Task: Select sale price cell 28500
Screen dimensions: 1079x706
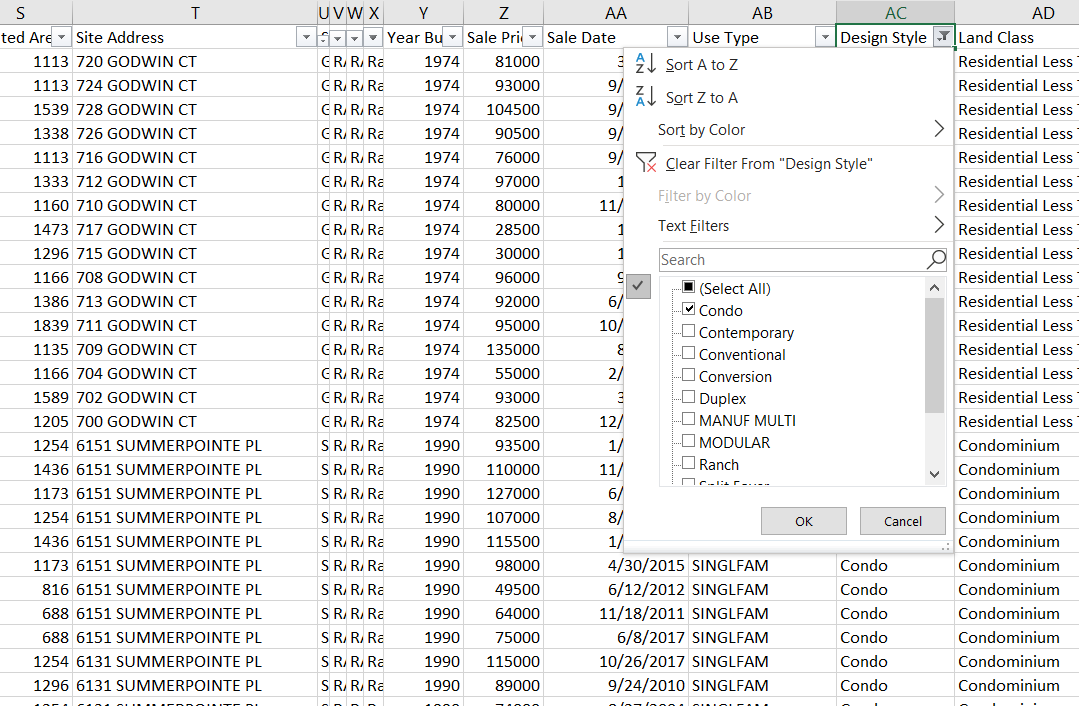Action: 504,230
